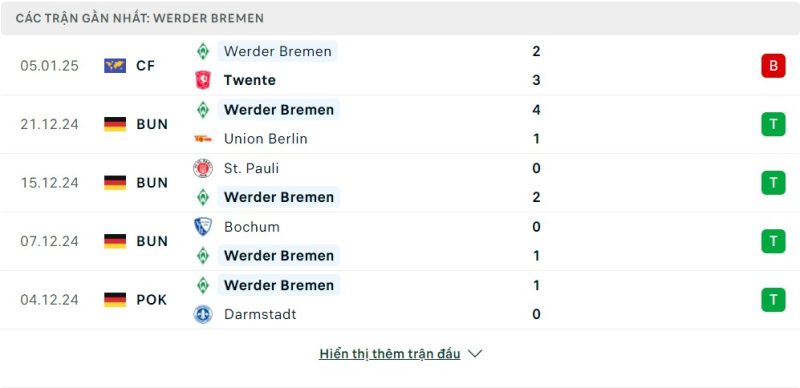Select the Darmstadt team name
The image size is (800, 388).
[x=260, y=314]
